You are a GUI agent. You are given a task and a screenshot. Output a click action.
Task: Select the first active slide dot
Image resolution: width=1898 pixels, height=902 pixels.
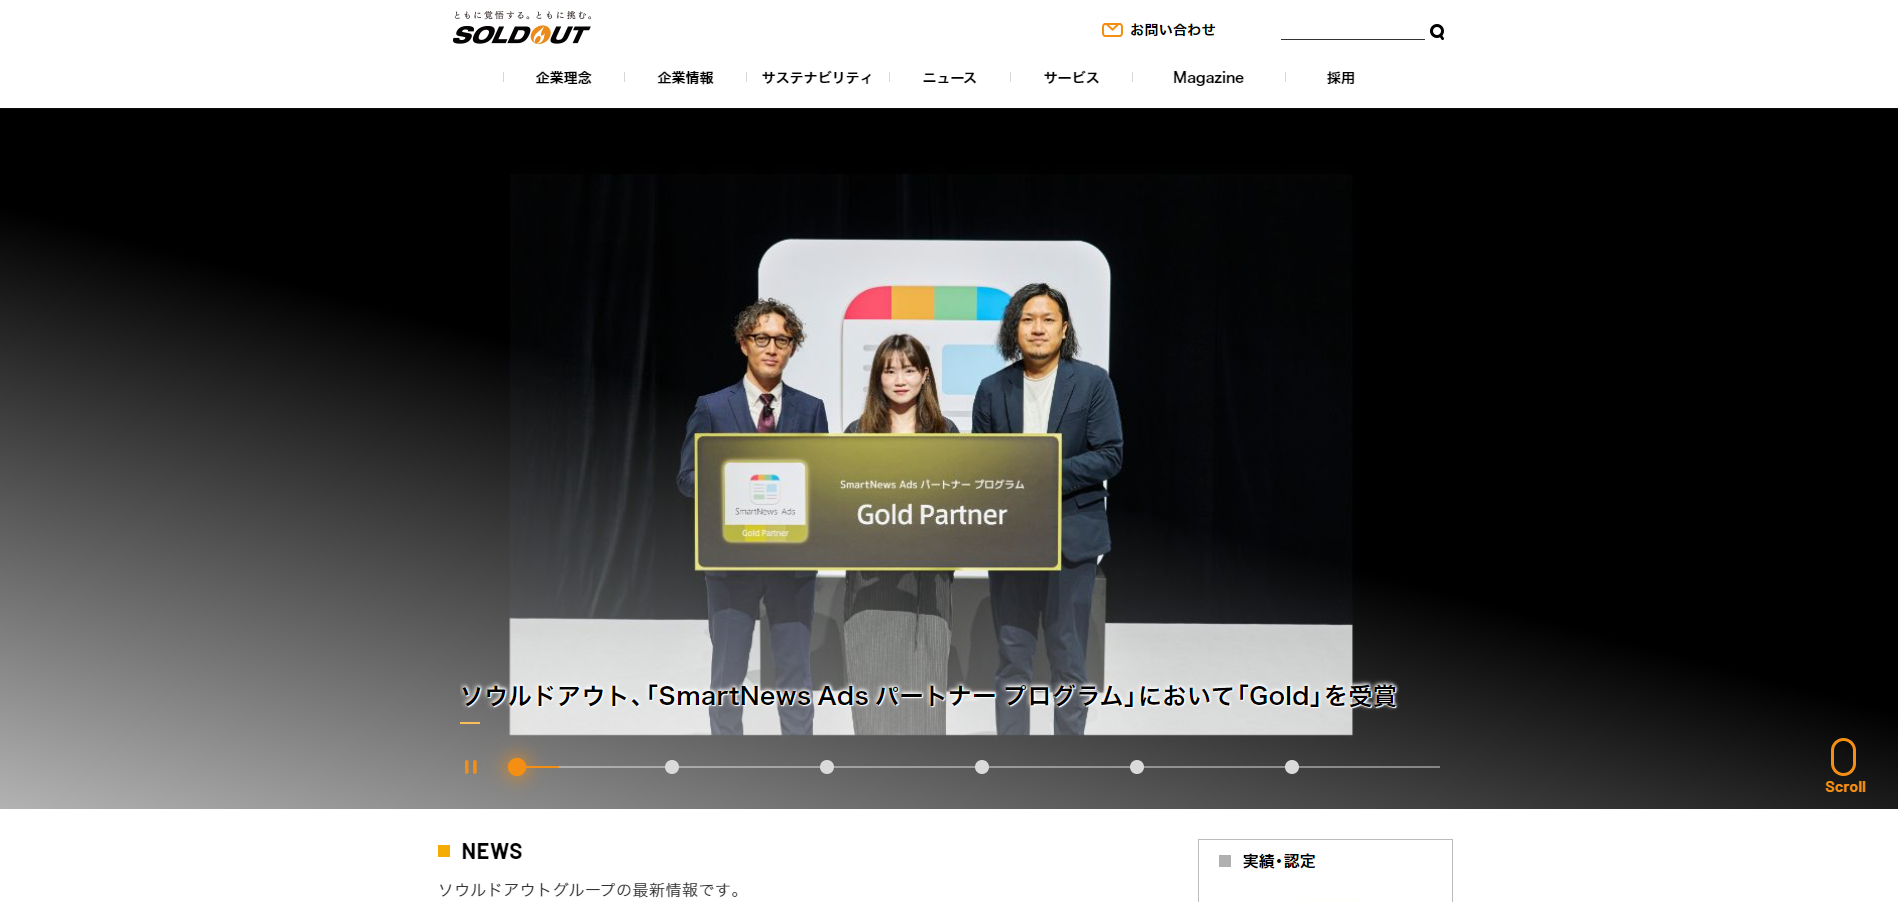517,767
